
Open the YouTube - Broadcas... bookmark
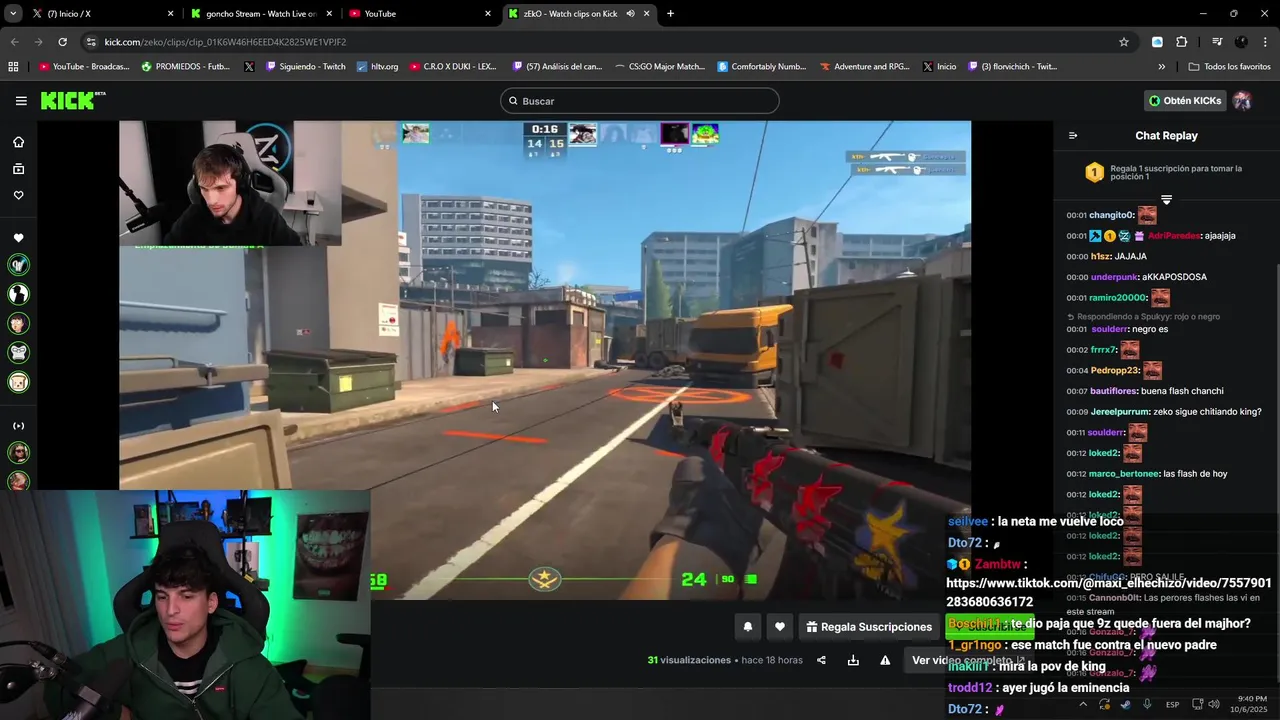point(84,67)
